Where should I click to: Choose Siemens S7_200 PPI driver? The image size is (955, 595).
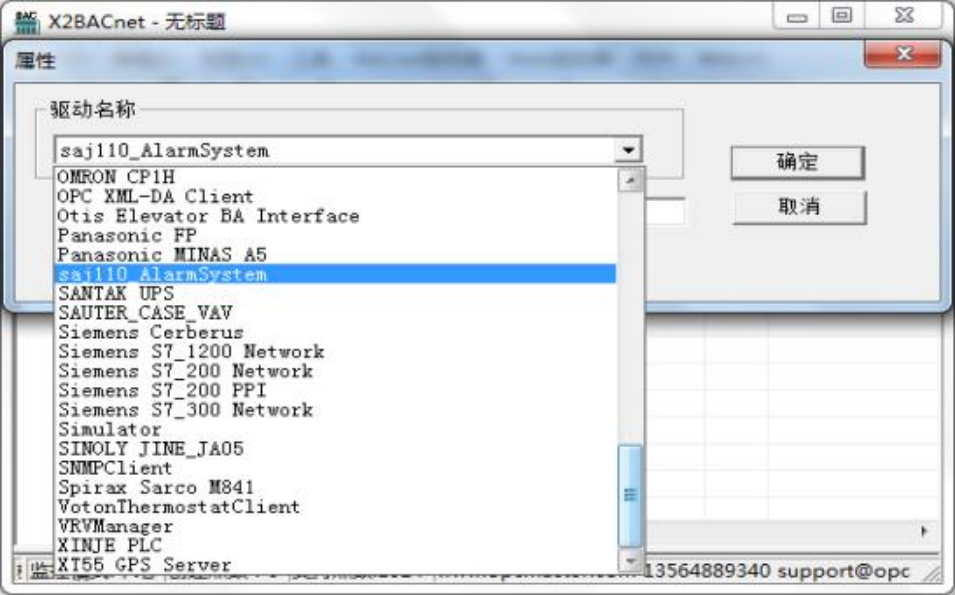pyautogui.click(x=336, y=390)
